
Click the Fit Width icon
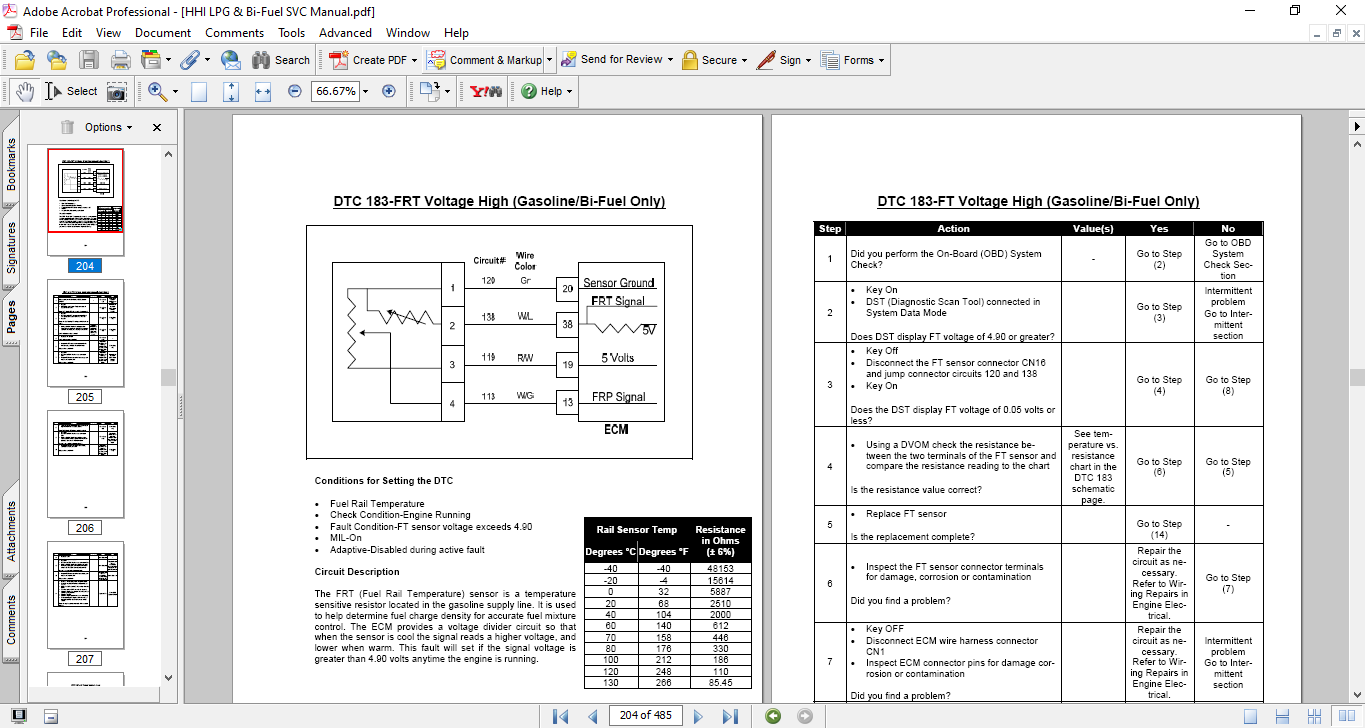(263, 91)
